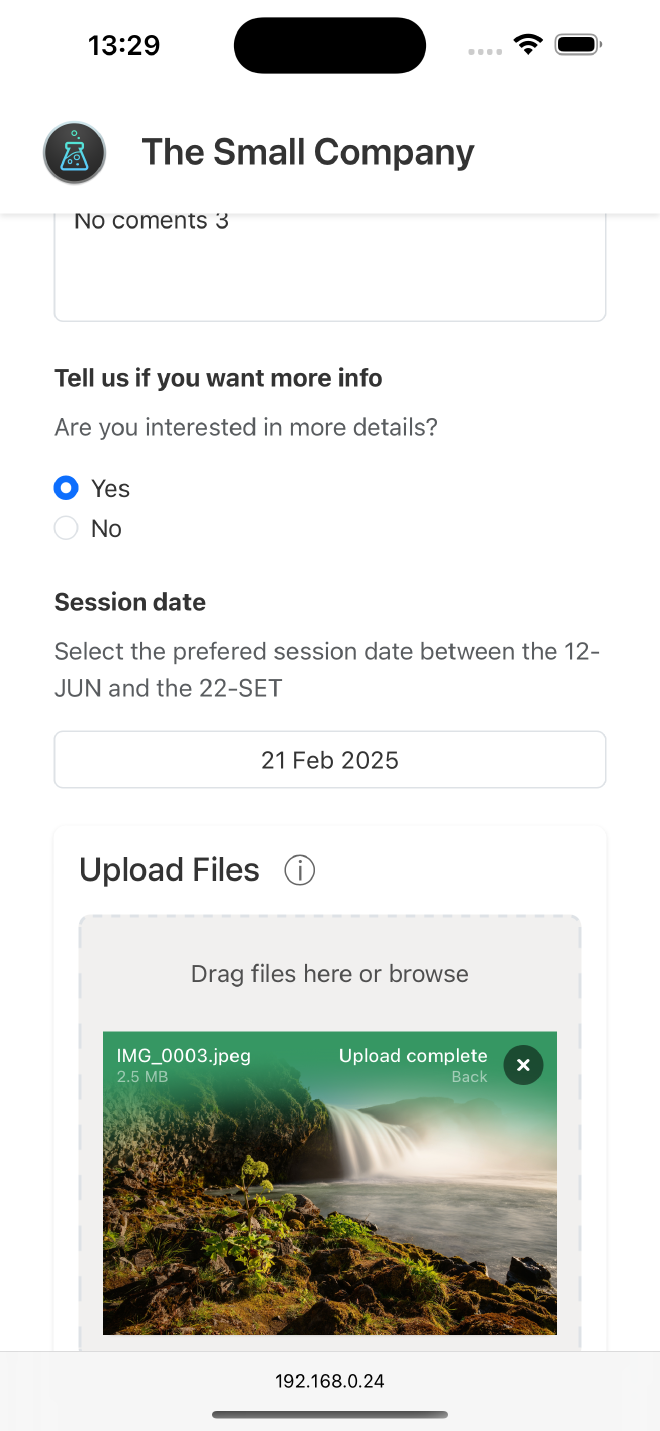Tap the Wi-Fi status icon
Image resolution: width=660 pixels, height=1431 pixels.
point(527,45)
